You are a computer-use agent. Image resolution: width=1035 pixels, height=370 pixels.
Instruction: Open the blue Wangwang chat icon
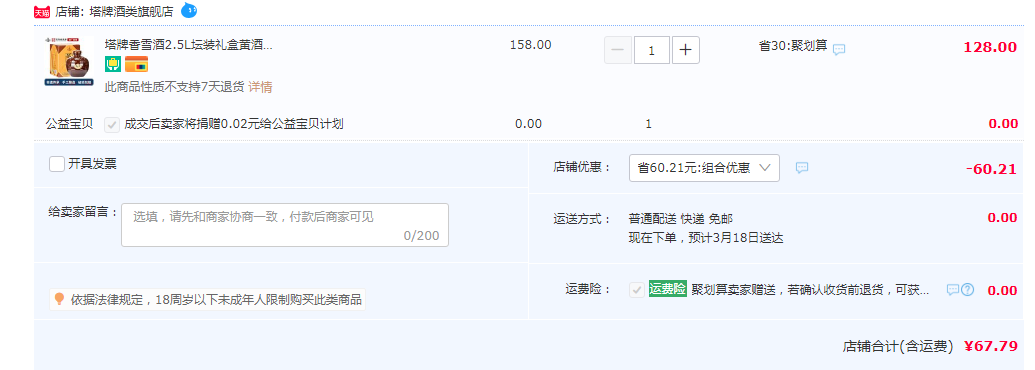(x=188, y=11)
